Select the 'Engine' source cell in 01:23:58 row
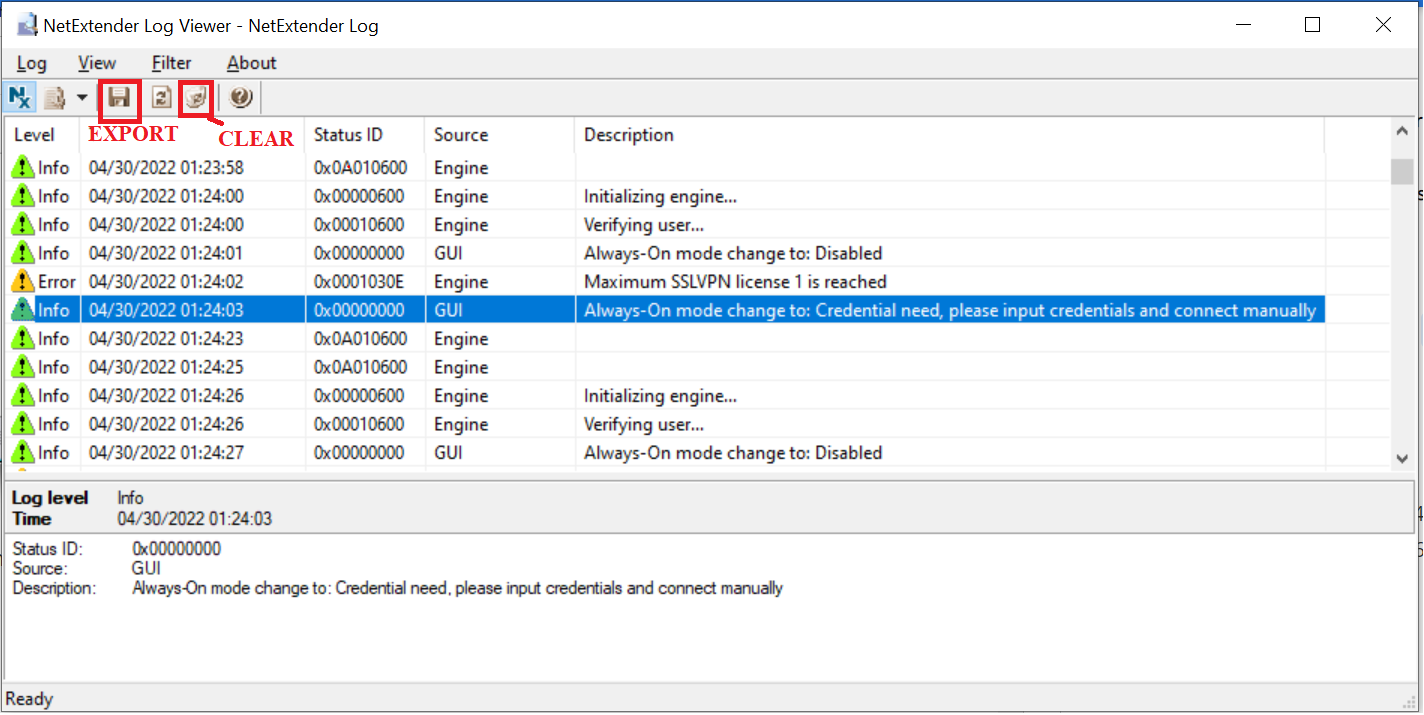 (461, 168)
